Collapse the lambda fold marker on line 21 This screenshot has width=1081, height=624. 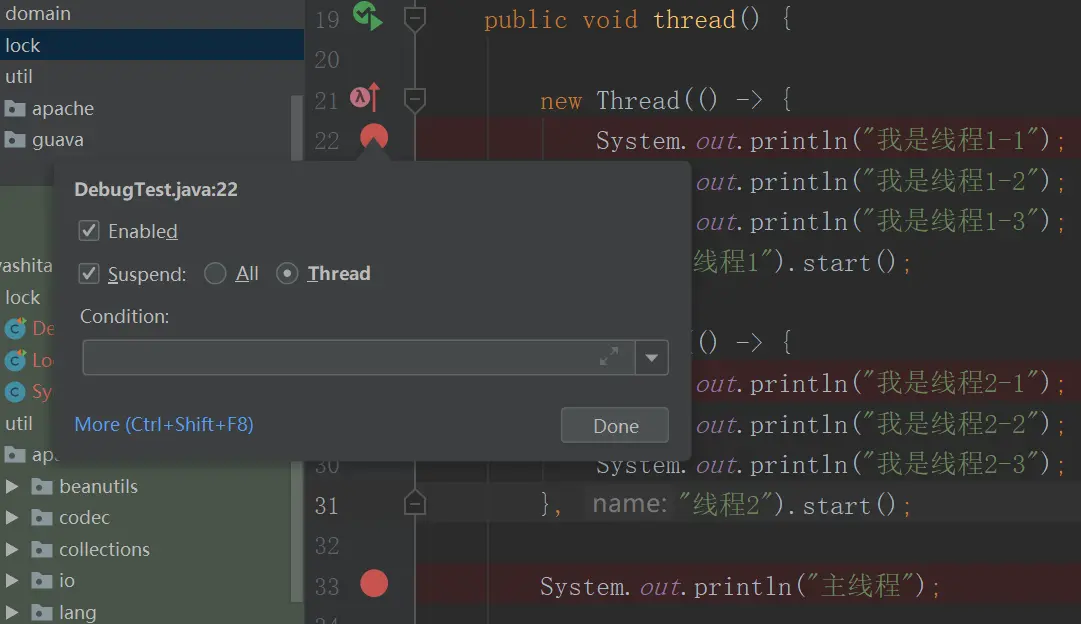(414, 100)
